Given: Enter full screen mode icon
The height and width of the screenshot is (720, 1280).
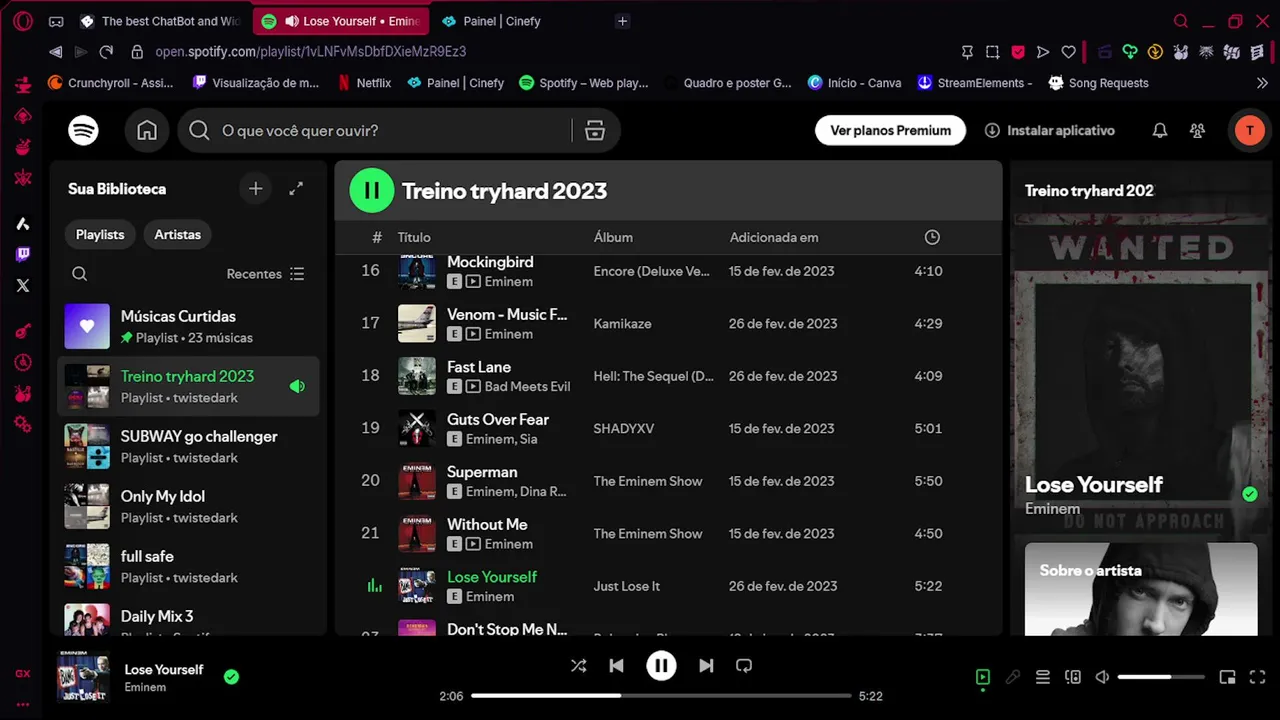Looking at the screenshot, I should (x=1258, y=677).
